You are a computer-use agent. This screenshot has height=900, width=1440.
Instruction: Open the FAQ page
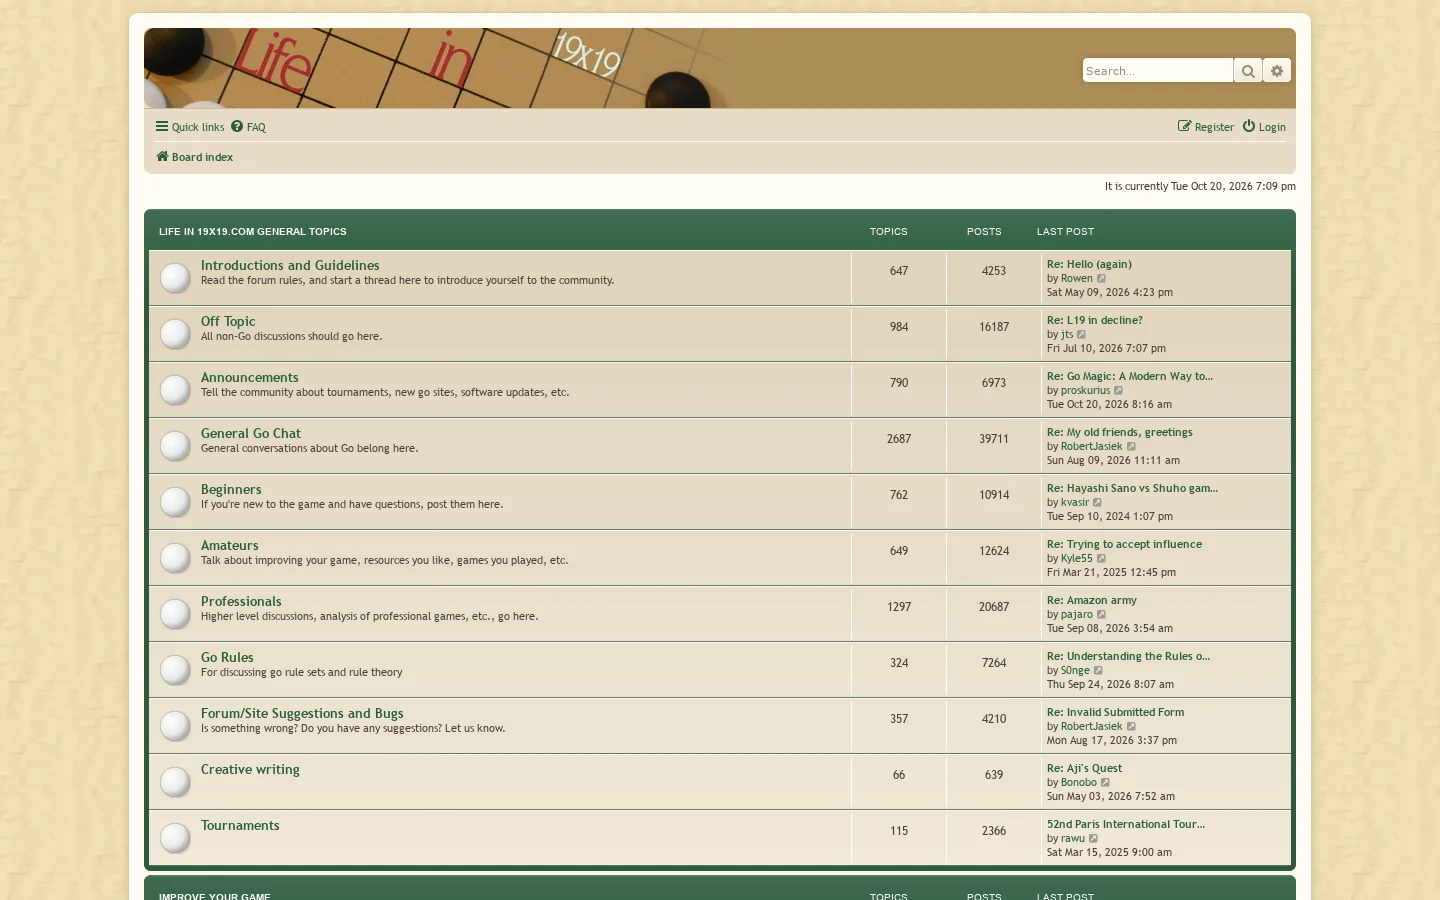(x=248, y=127)
